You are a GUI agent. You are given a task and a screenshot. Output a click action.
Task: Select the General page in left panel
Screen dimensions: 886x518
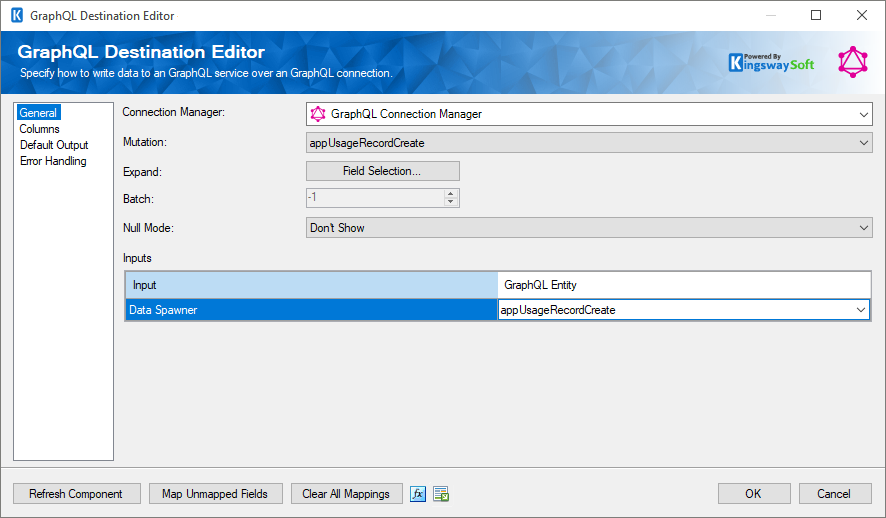pos(38,113)
